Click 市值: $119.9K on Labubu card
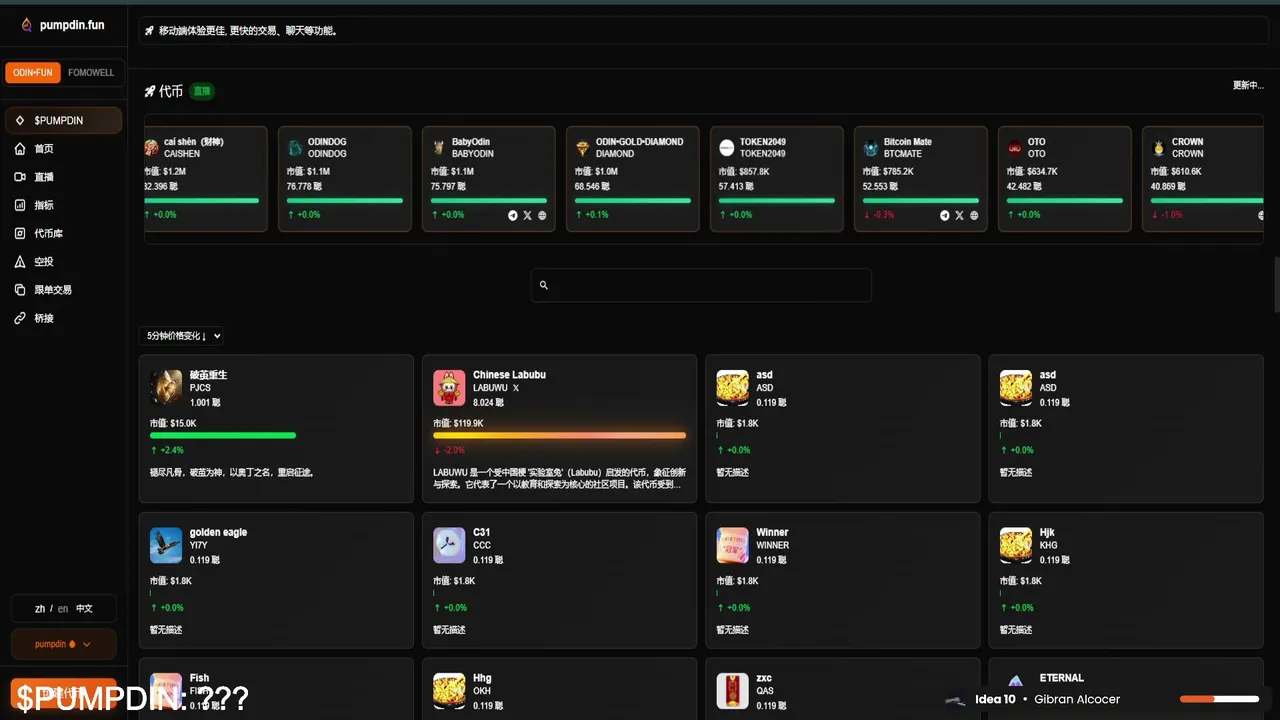 (458, 423)
